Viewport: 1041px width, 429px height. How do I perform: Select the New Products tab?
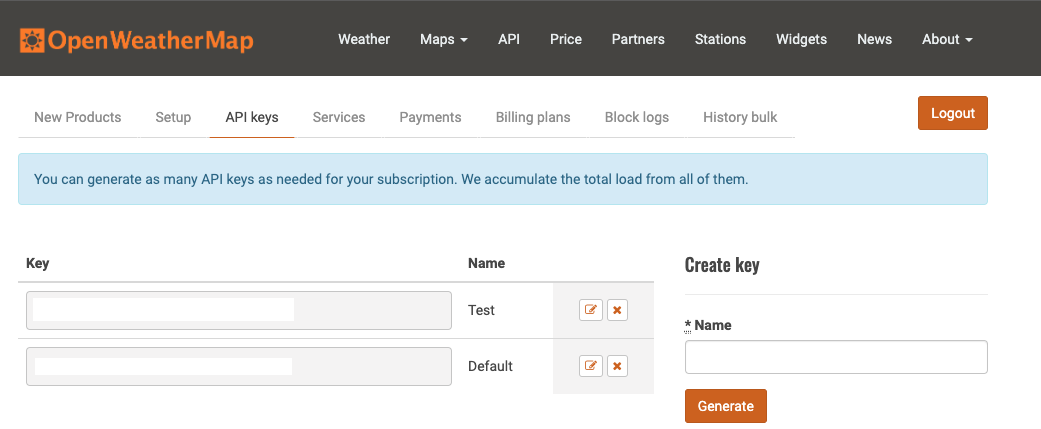(x=78, y=118)
